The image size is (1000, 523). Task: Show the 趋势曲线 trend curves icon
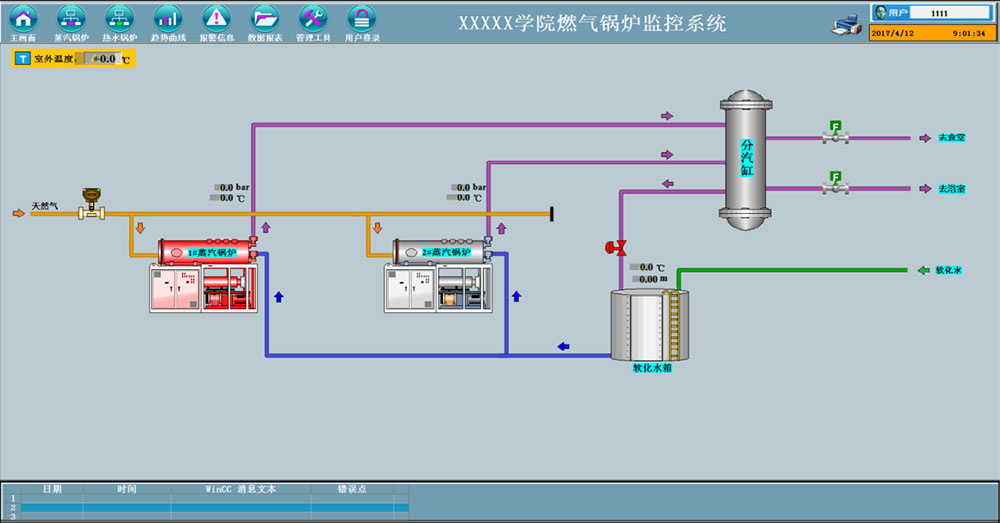168,18
